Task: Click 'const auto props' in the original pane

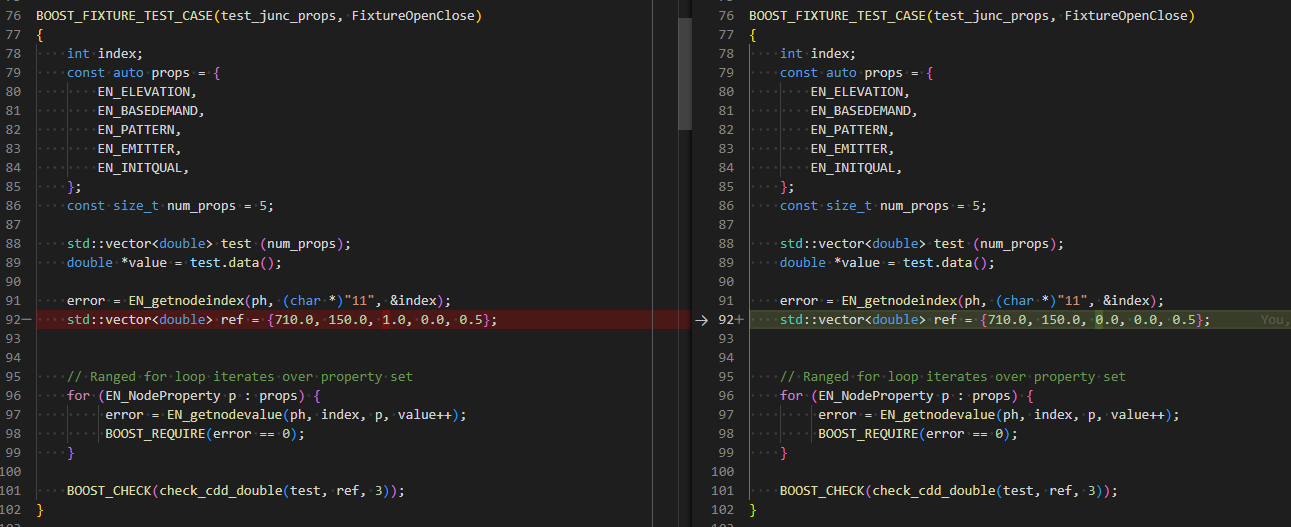Action: 129,73
